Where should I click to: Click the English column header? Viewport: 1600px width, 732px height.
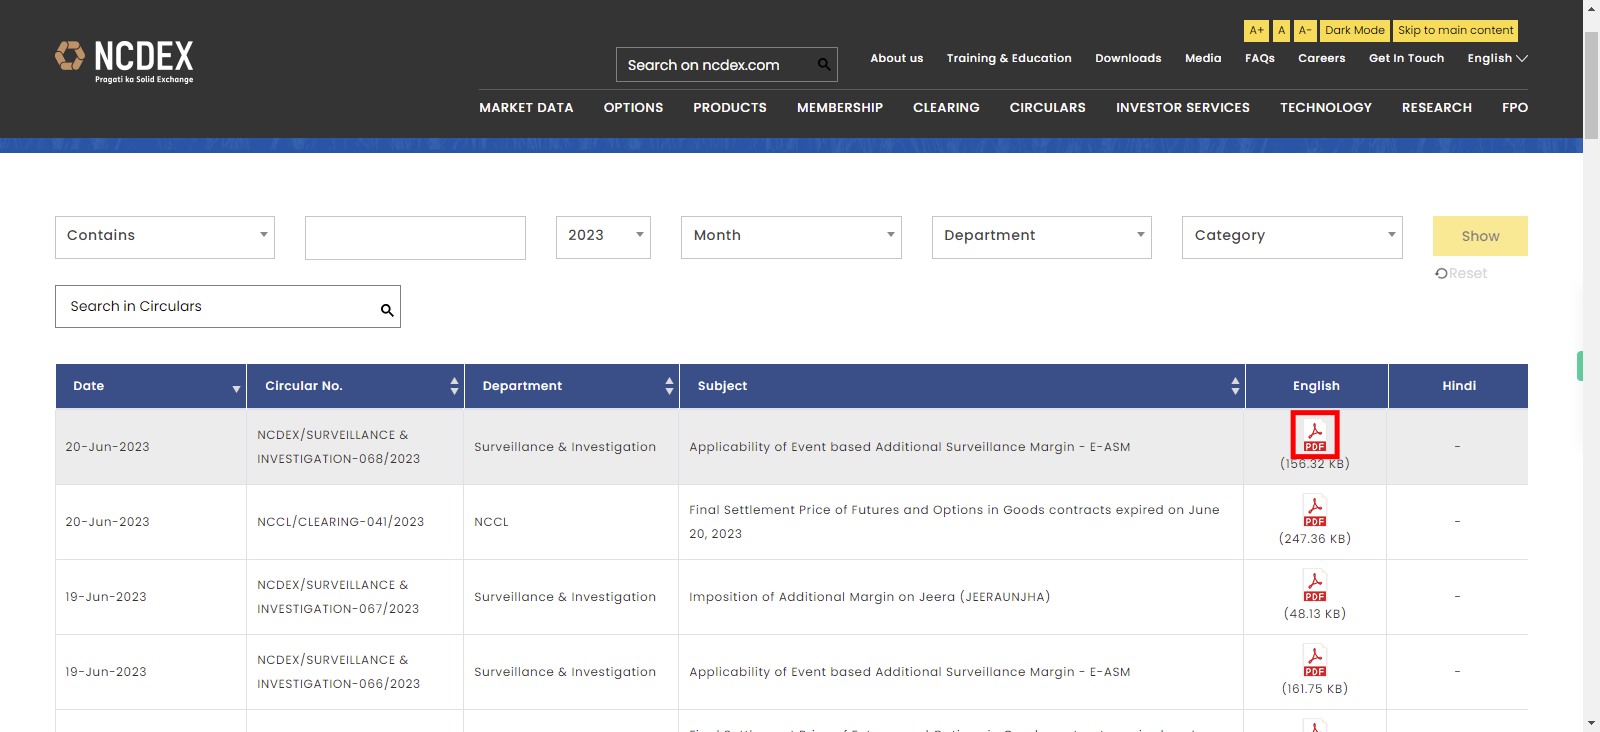point(1316,386)
